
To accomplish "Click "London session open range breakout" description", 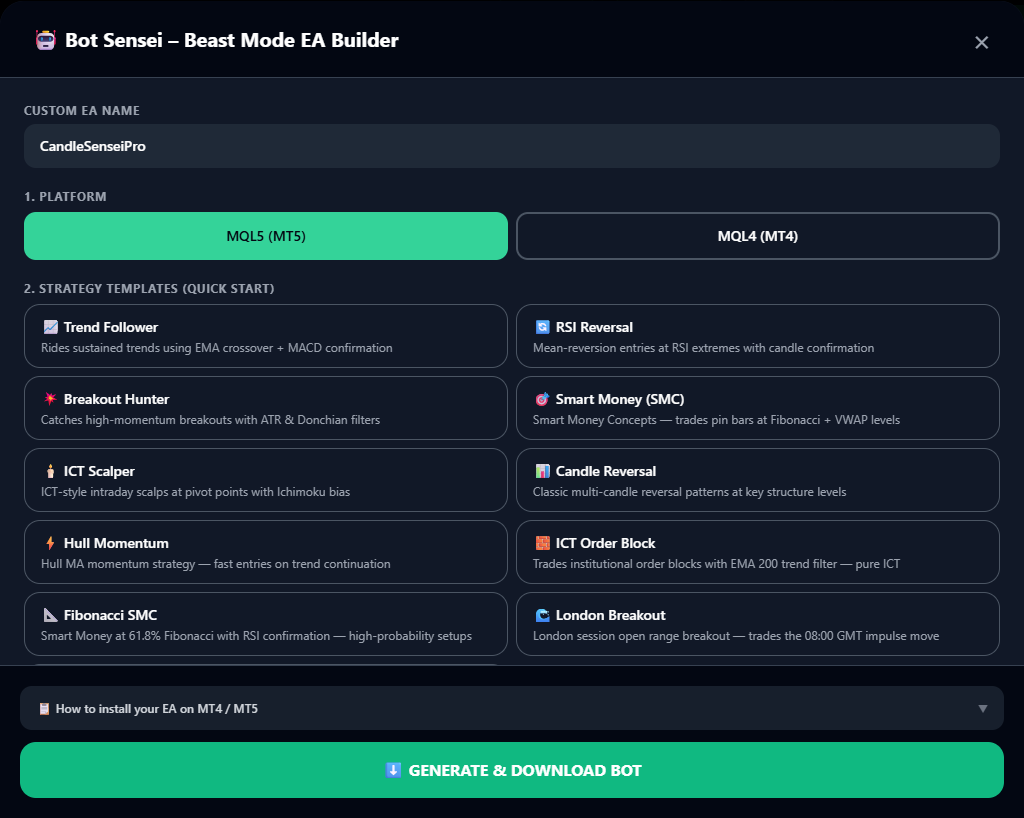I will click(x=736, y=636).
